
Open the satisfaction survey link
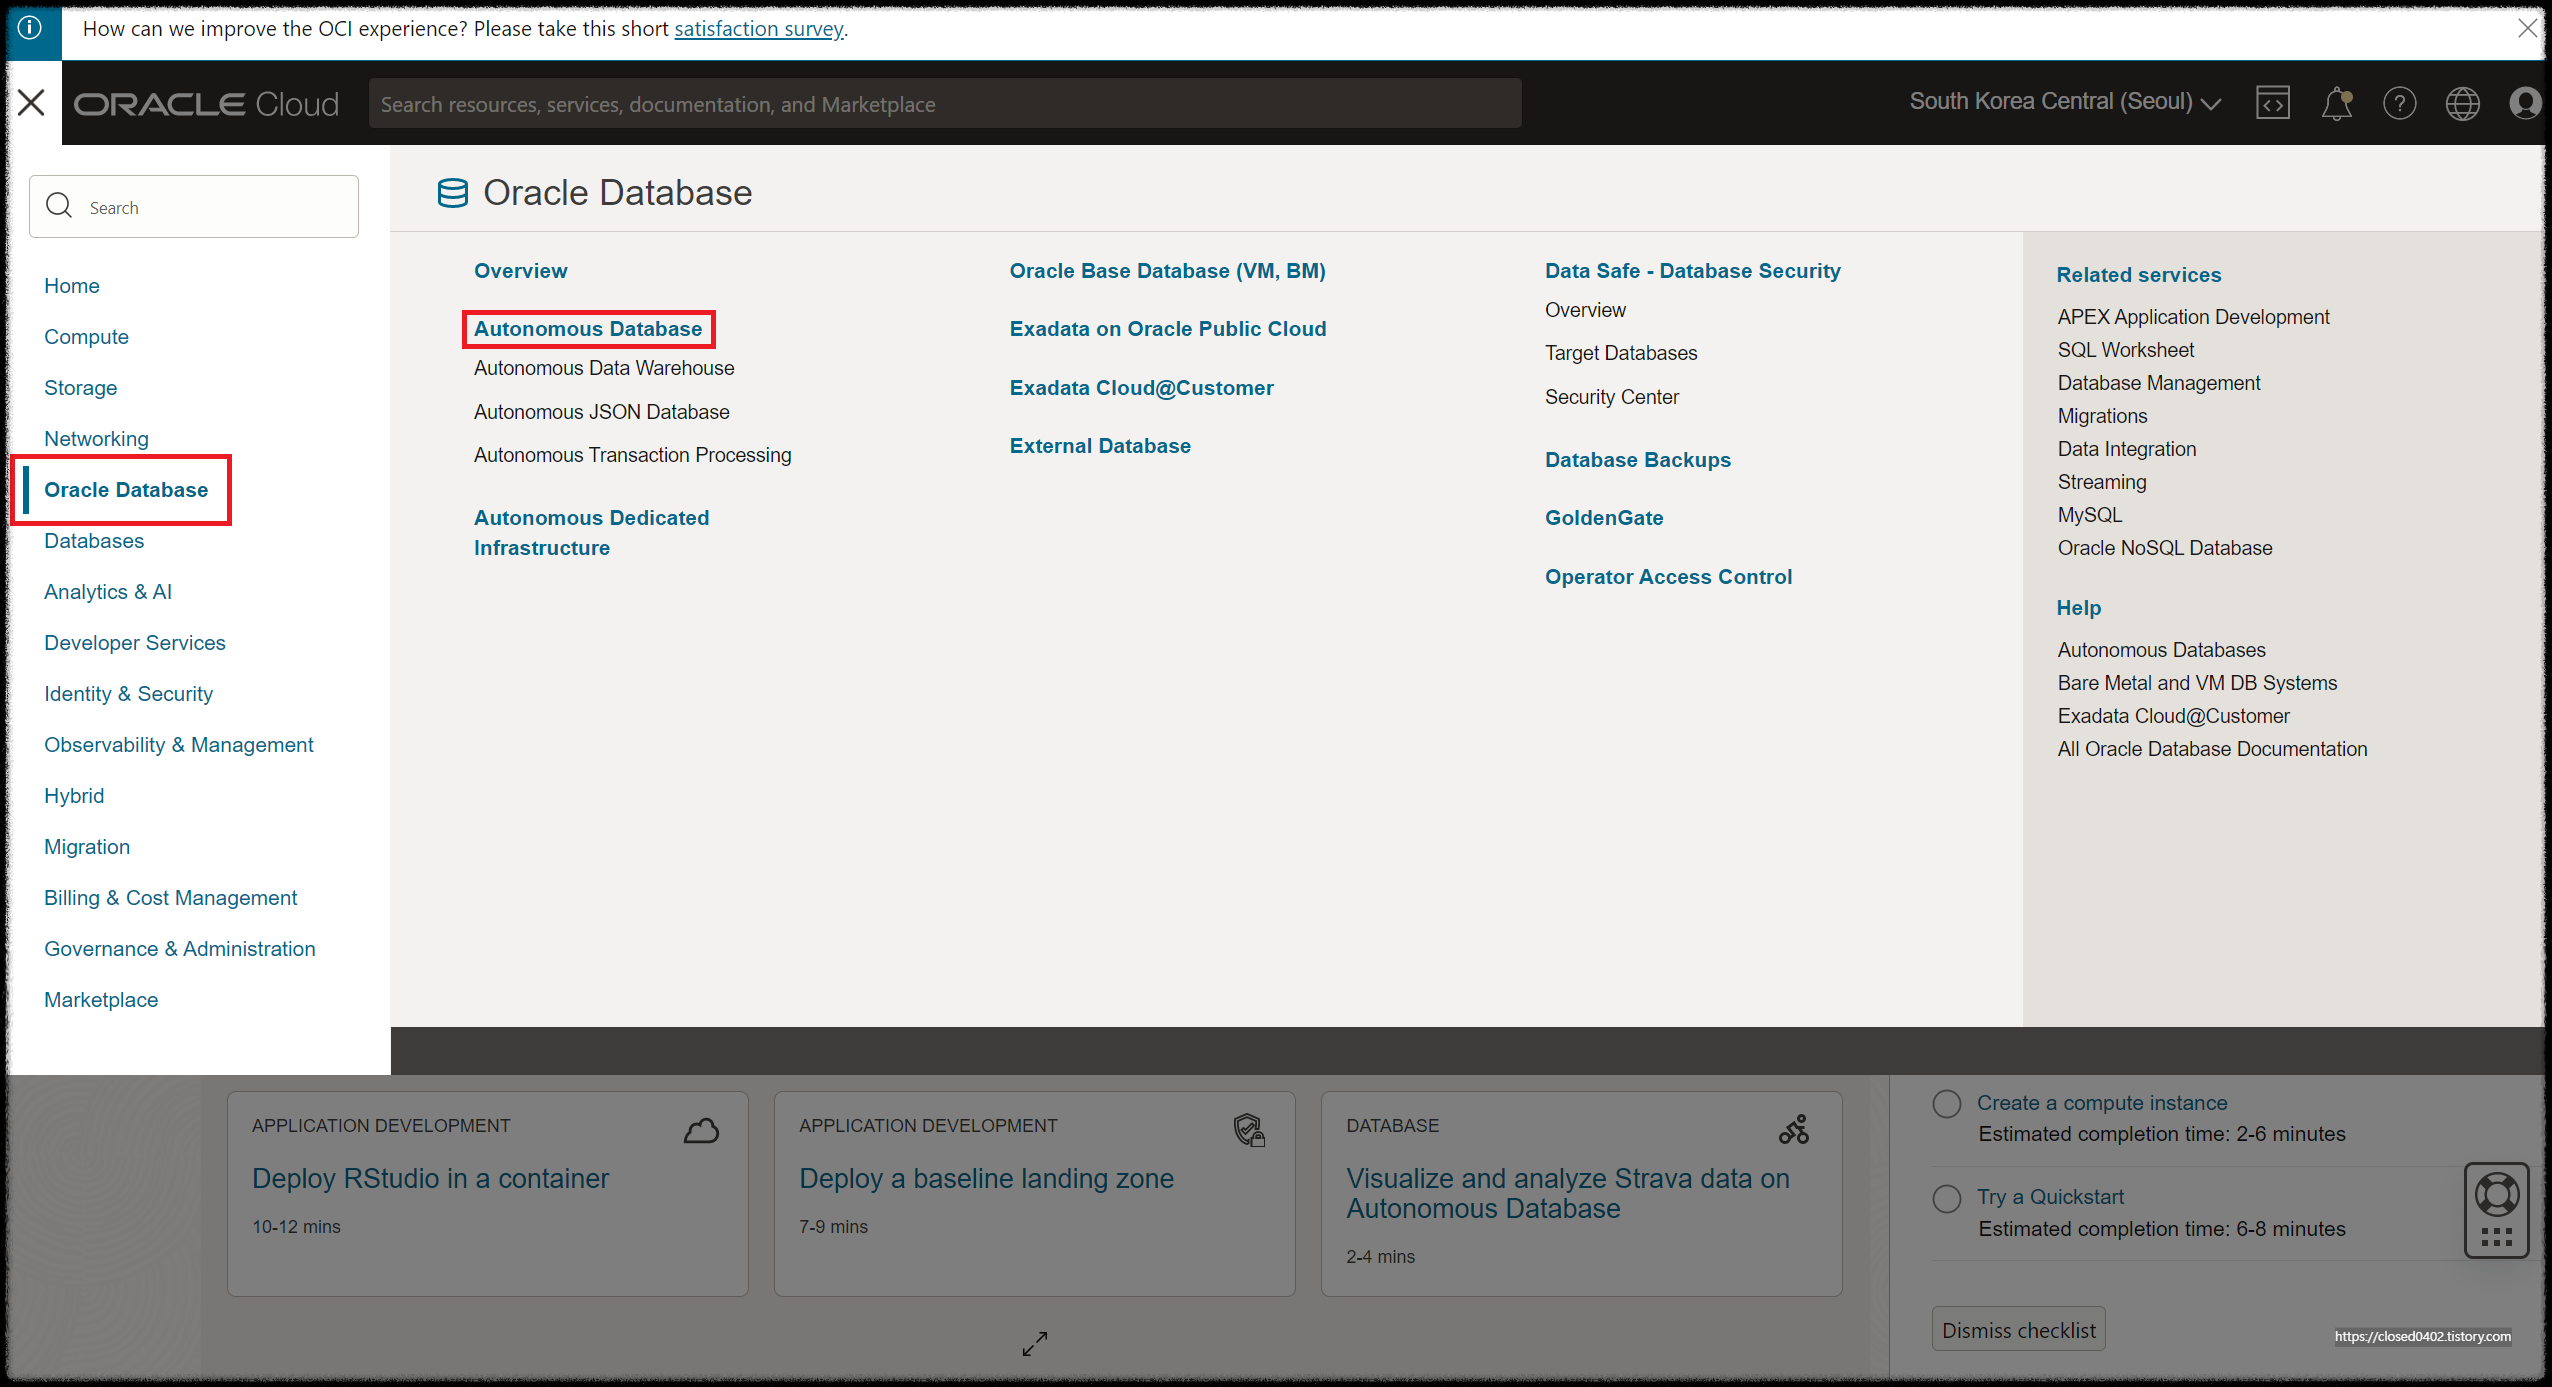758,29
